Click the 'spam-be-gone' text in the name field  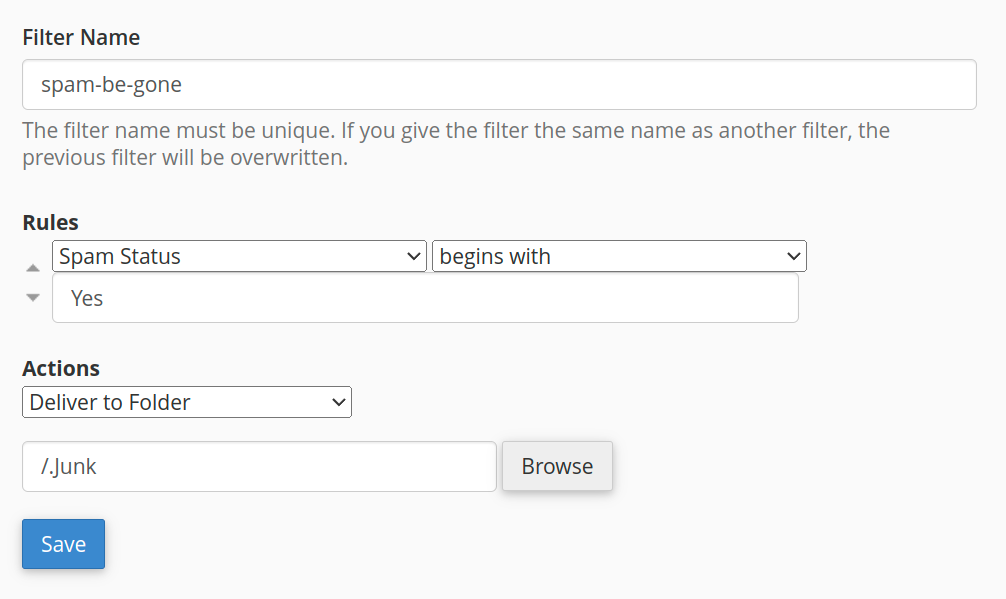pos(111,85)
